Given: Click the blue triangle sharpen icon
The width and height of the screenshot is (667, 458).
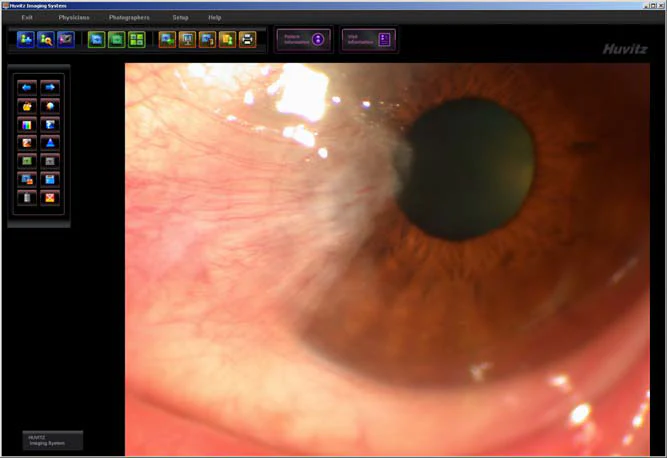Looking at the screenshot, I should point(50,143).
